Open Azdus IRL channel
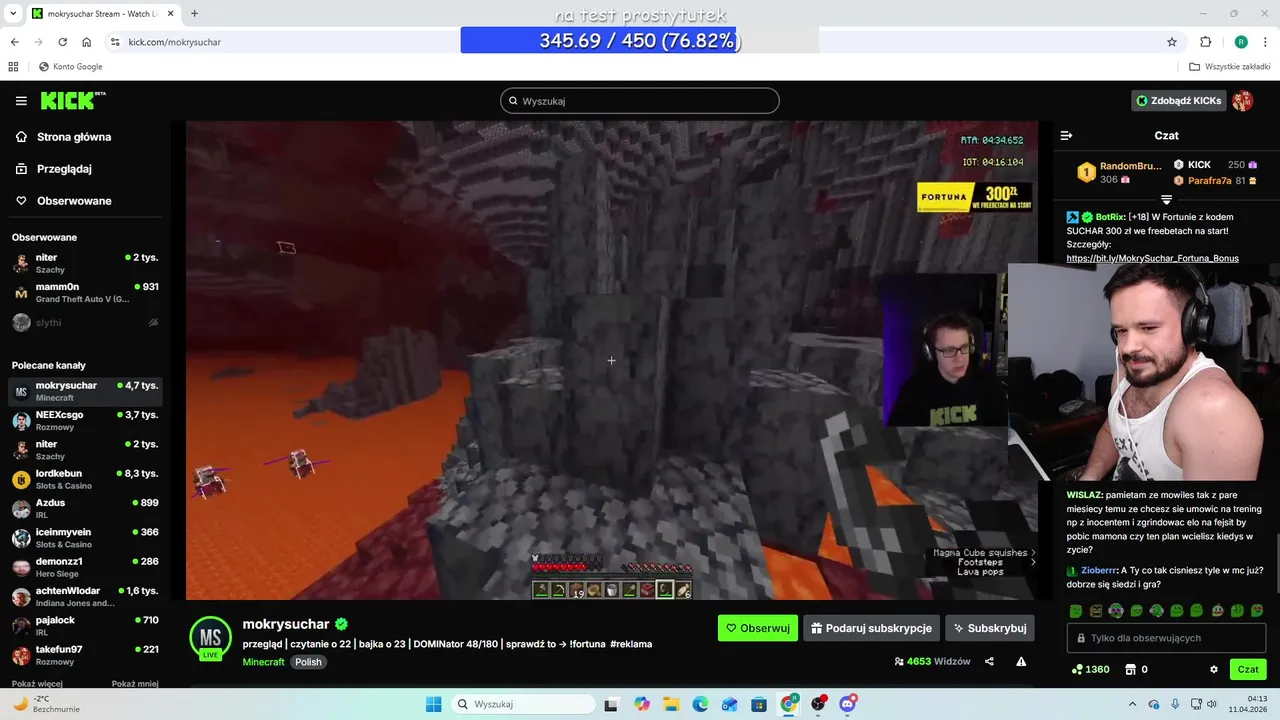This screenshot has height=720, width=1280. pos(85,509)
